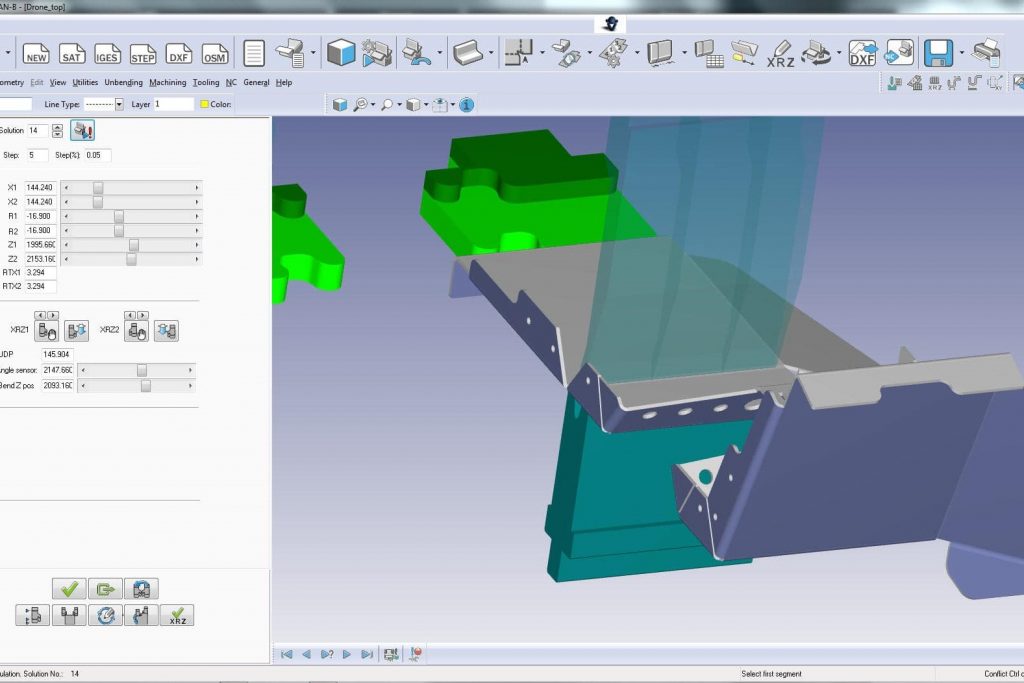Open the Machining menu
Screen dimensions: 1024x683
pos(168,82)
